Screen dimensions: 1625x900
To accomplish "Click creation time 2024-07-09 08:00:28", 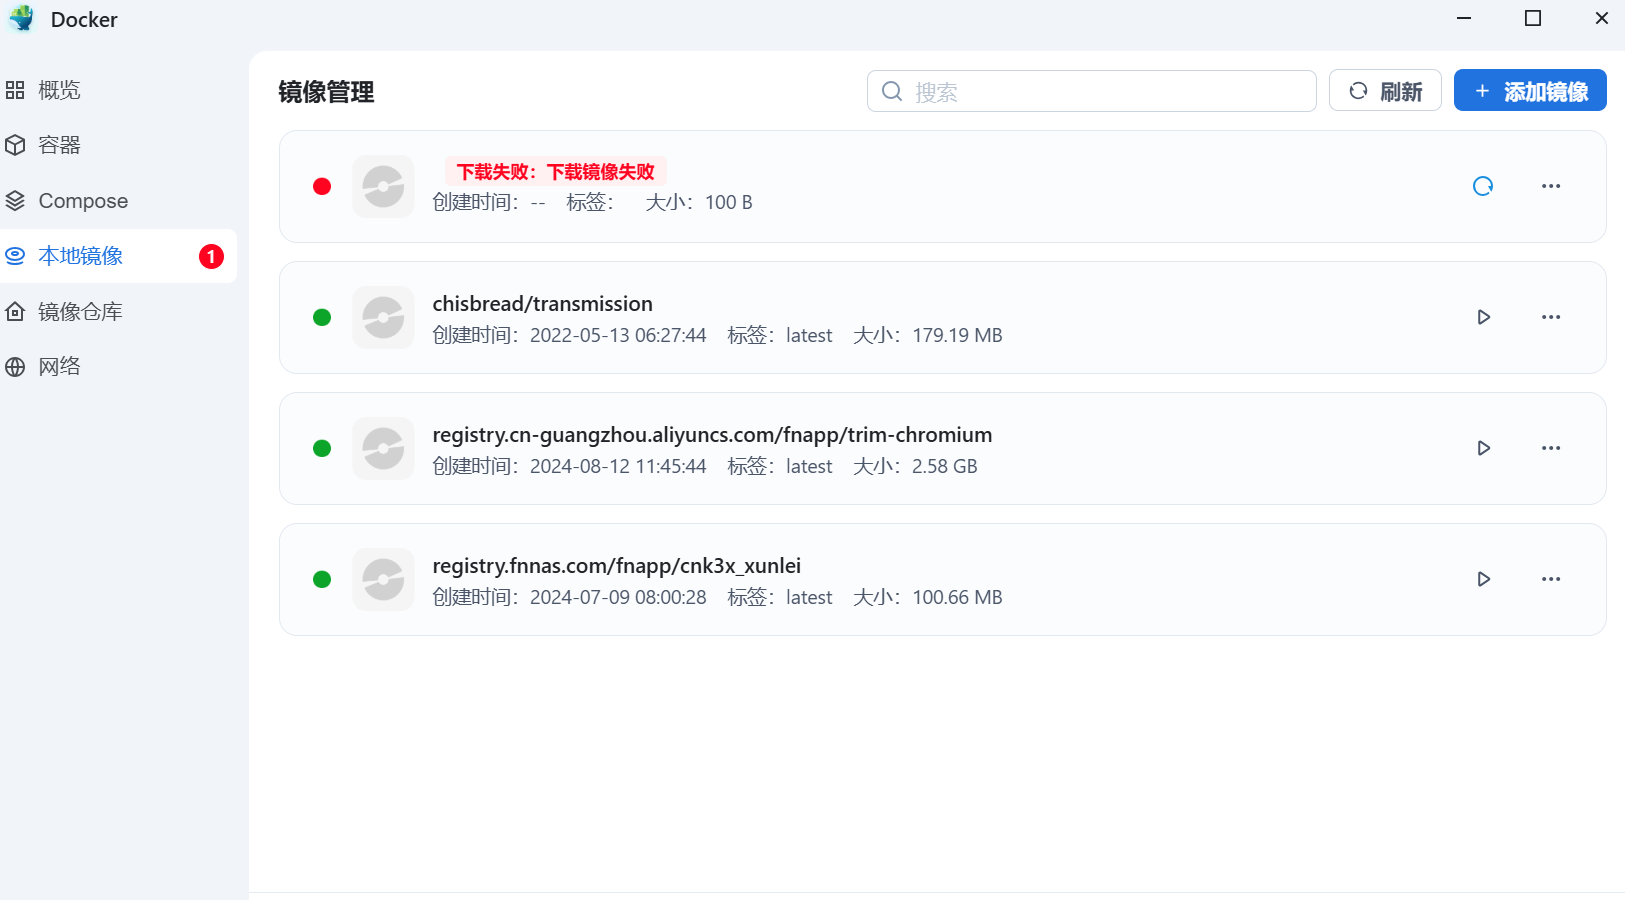I will pyautogui.click(x=618, y=597).
